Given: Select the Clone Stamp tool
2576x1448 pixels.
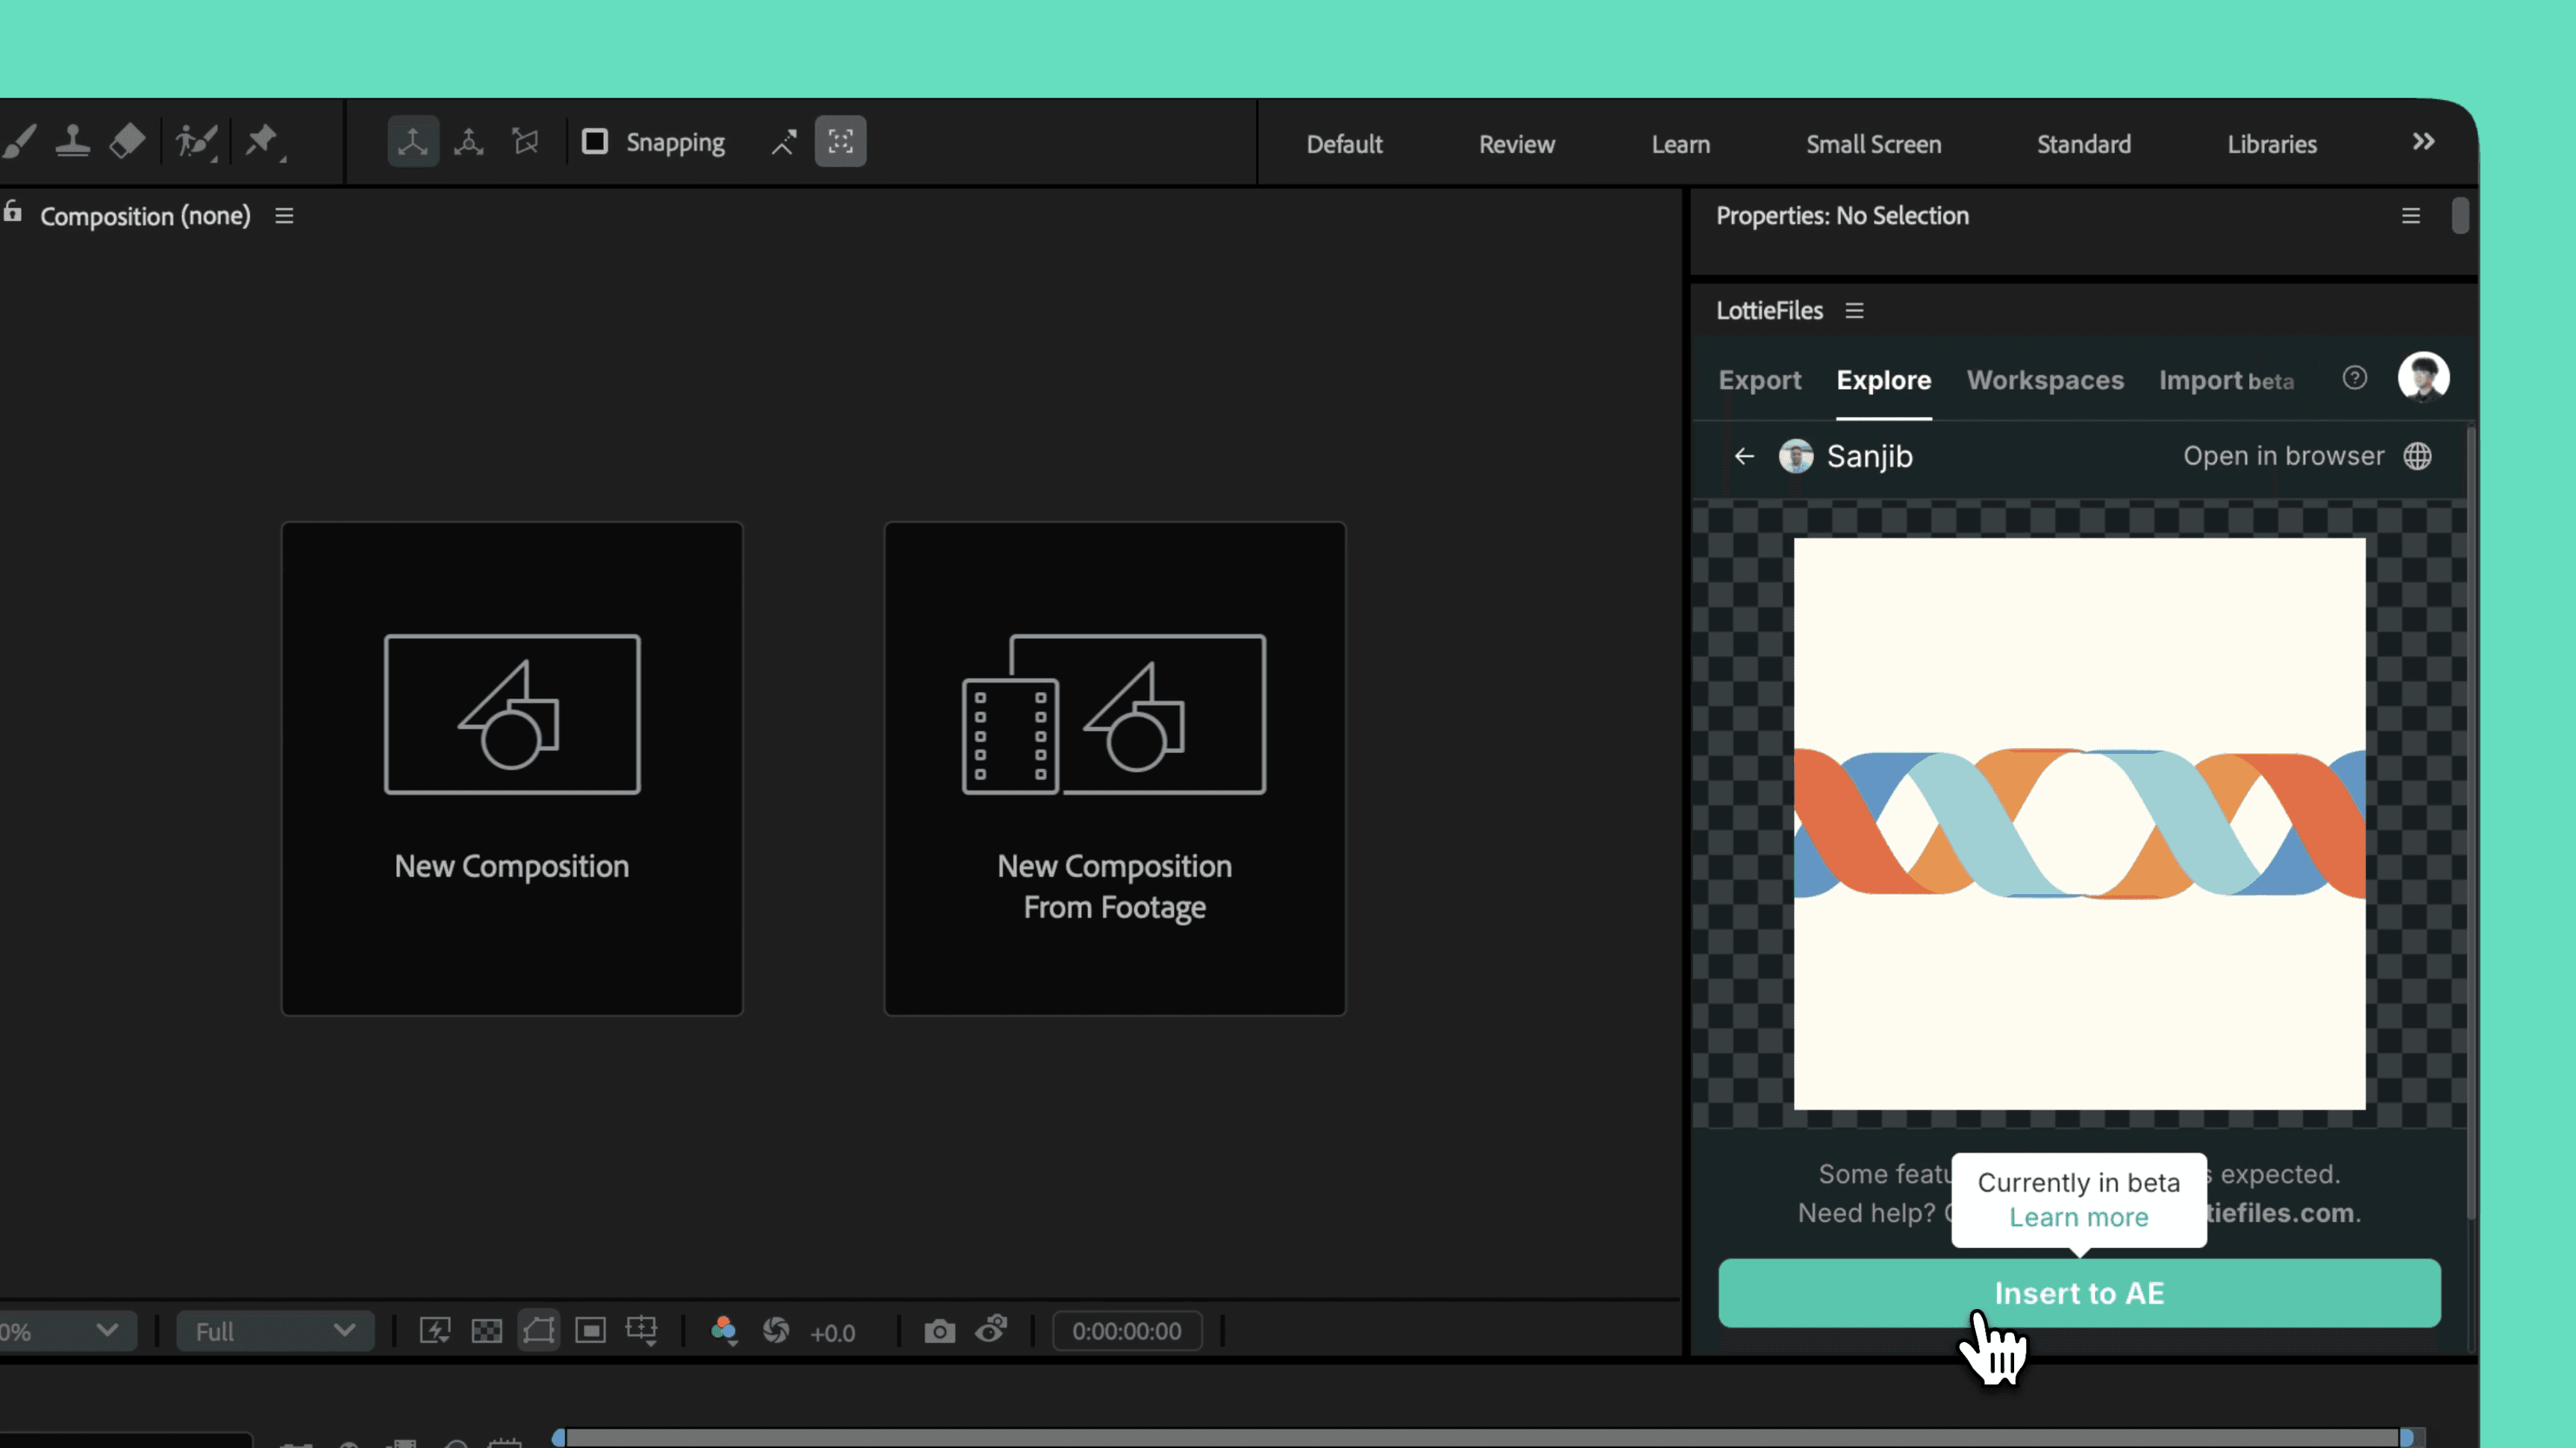Looking at the screenshot, I should (x=73, y=141).
